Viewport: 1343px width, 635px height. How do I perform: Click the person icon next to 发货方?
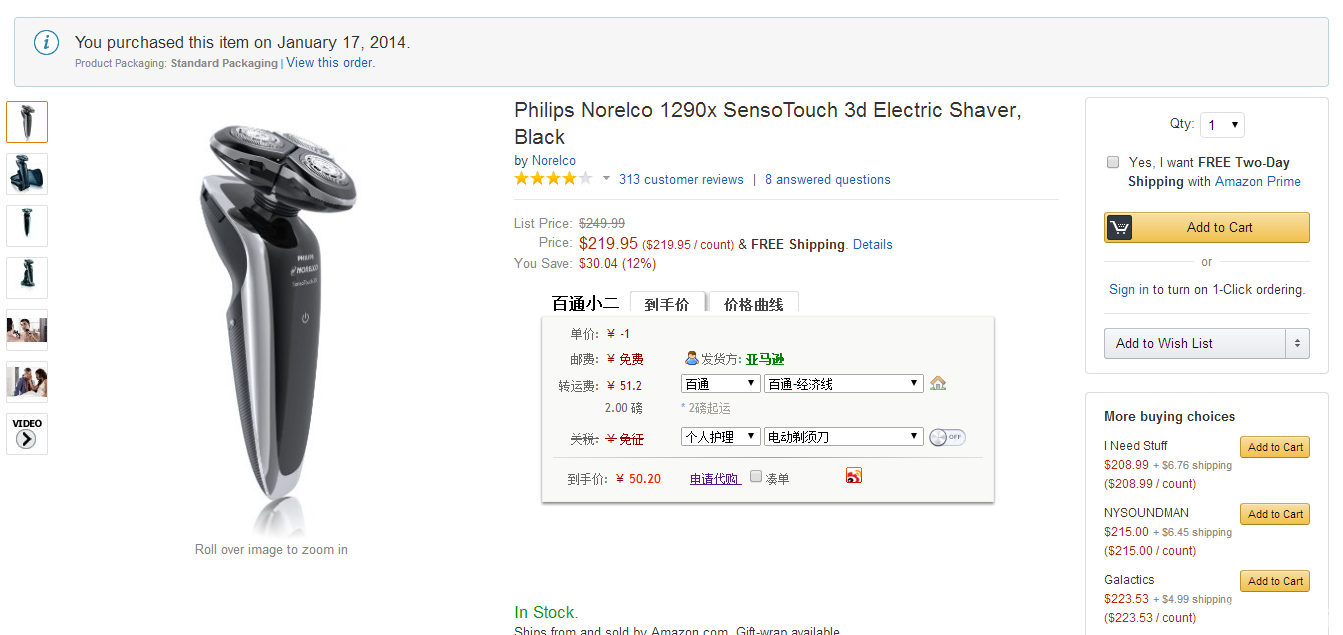[692, 358]
